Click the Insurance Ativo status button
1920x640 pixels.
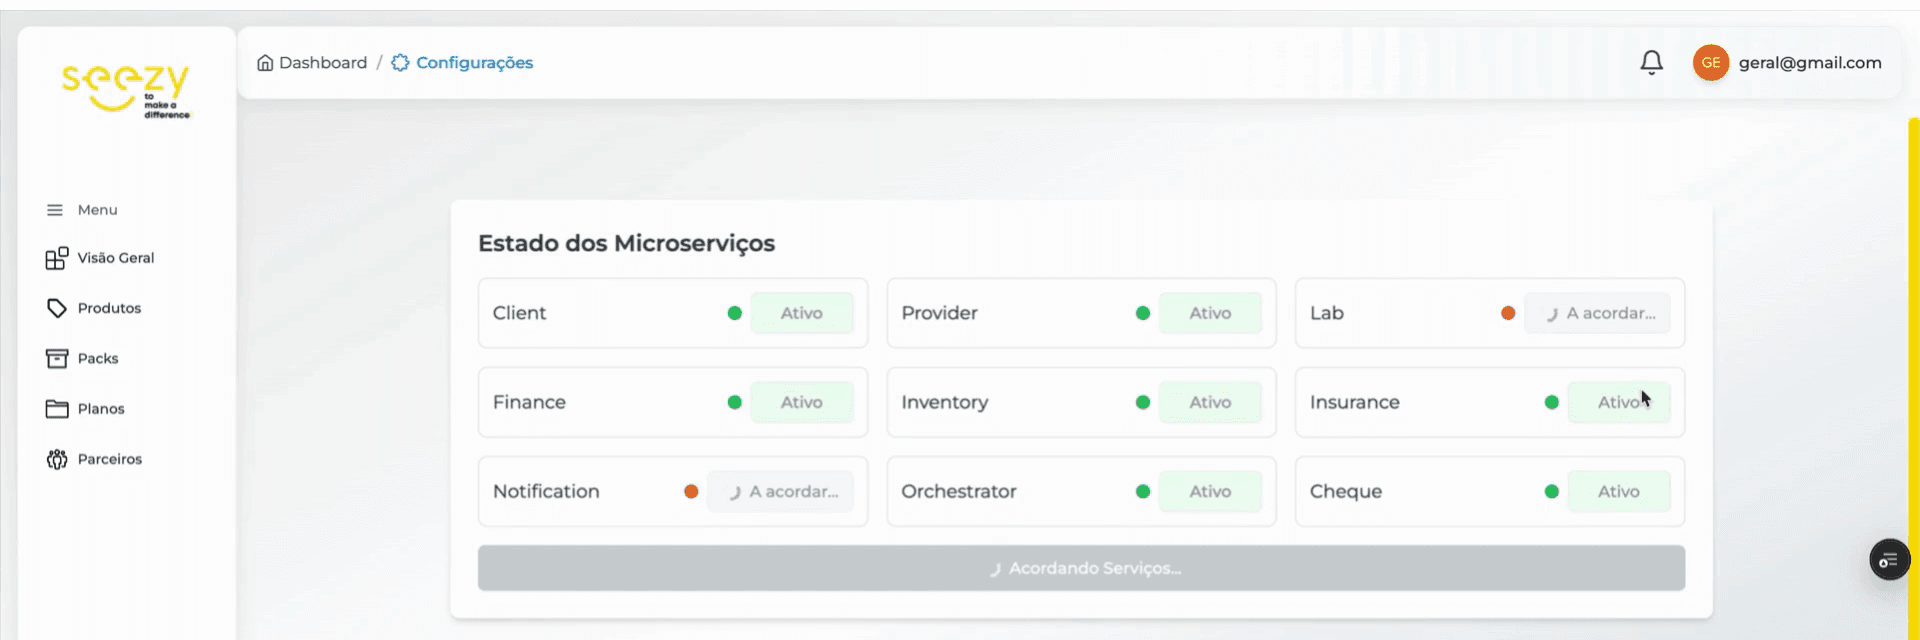click(1619, 402)
